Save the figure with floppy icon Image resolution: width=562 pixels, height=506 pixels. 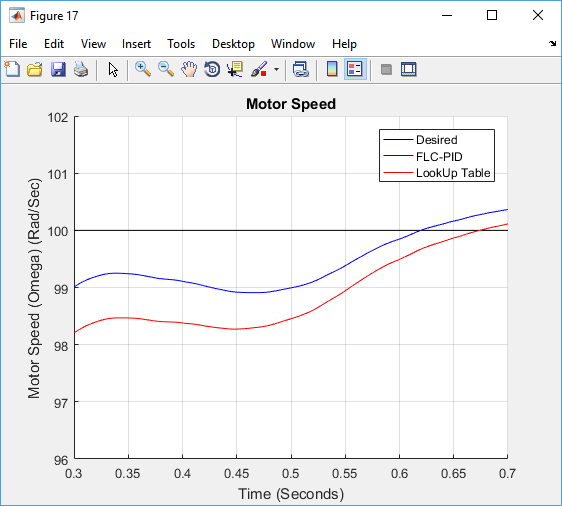click(x=58, y=69)
